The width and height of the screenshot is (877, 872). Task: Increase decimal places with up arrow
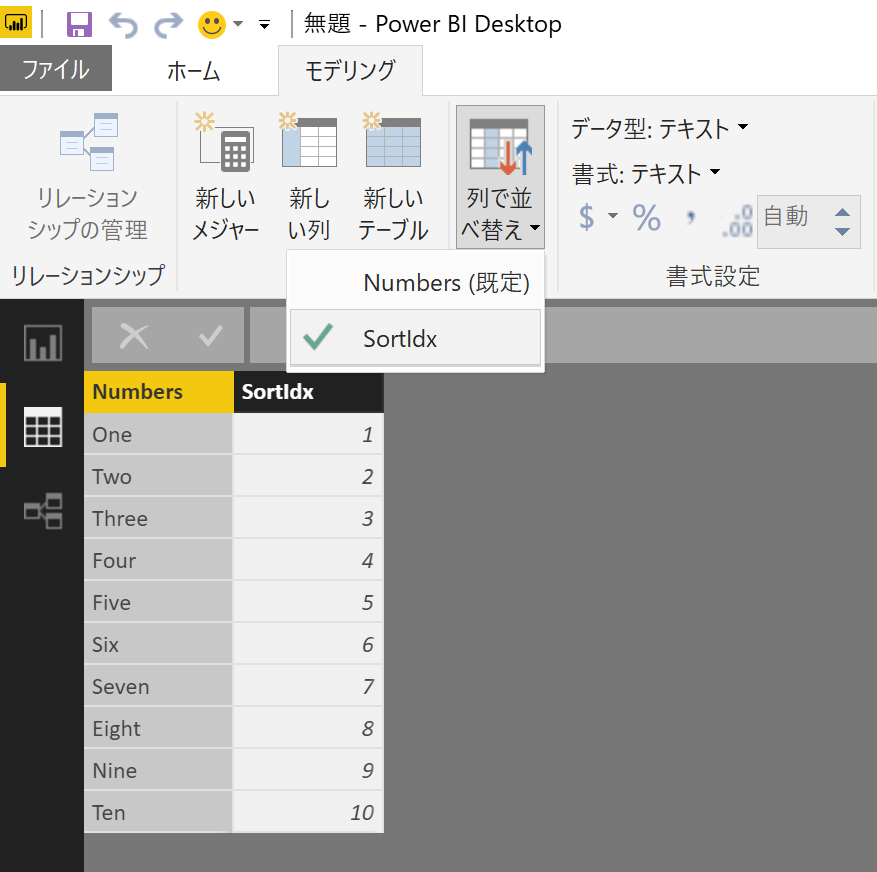(842, 212)
